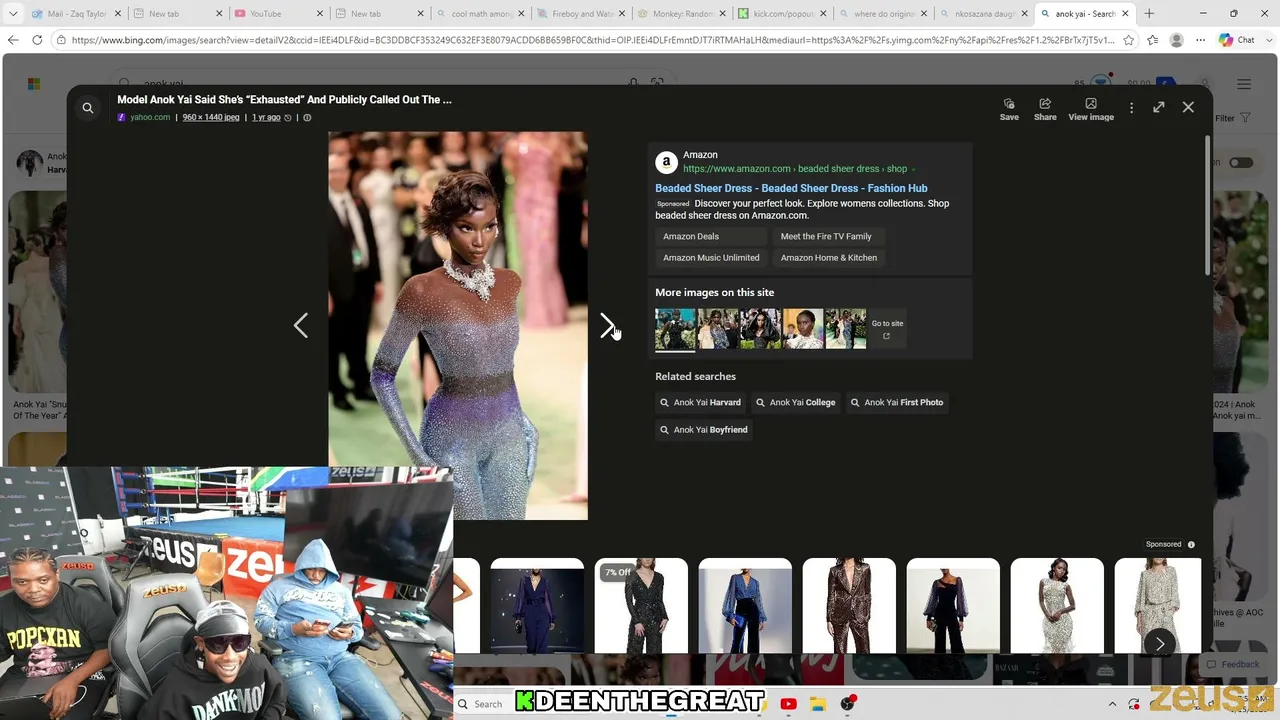Select the fifth thumbnail in More images
This screenshot has height=720, width=1280.
pos(846,329)
